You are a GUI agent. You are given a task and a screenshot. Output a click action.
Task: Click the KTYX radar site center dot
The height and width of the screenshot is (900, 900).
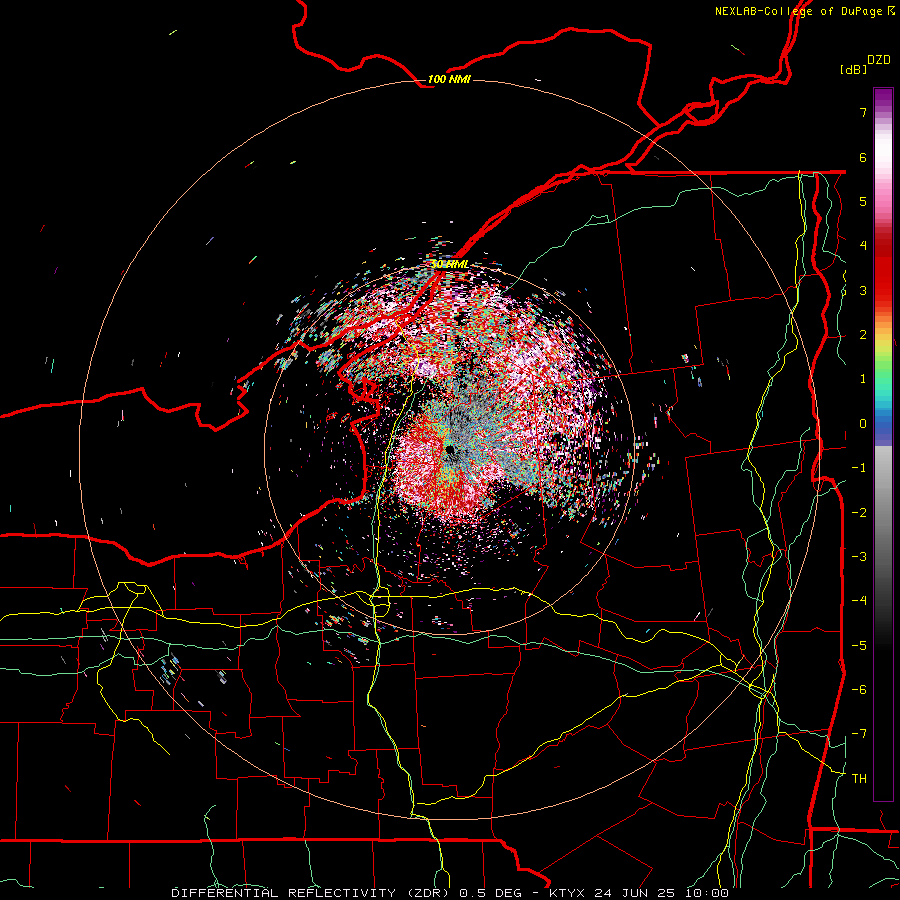click(x=449, y=449)
